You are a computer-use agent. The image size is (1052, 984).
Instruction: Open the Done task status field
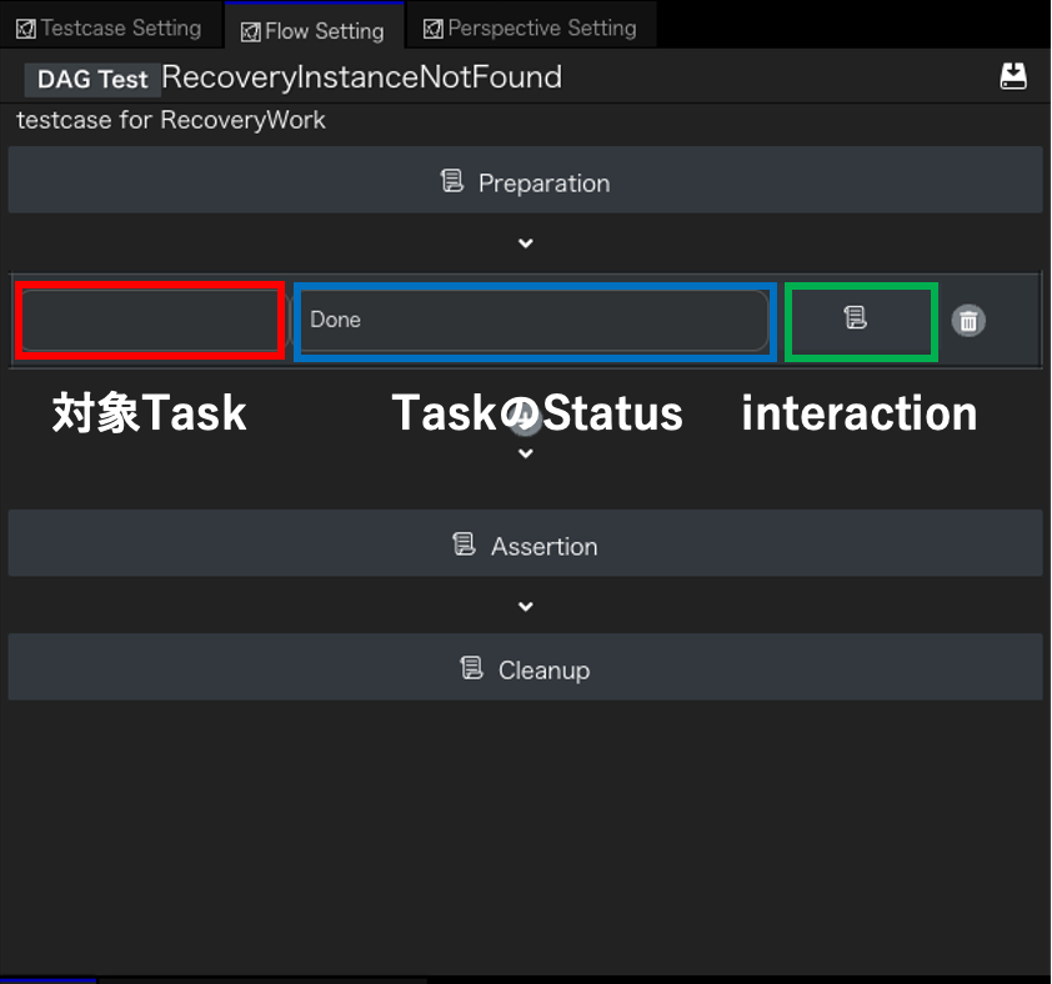click(534, 320)
